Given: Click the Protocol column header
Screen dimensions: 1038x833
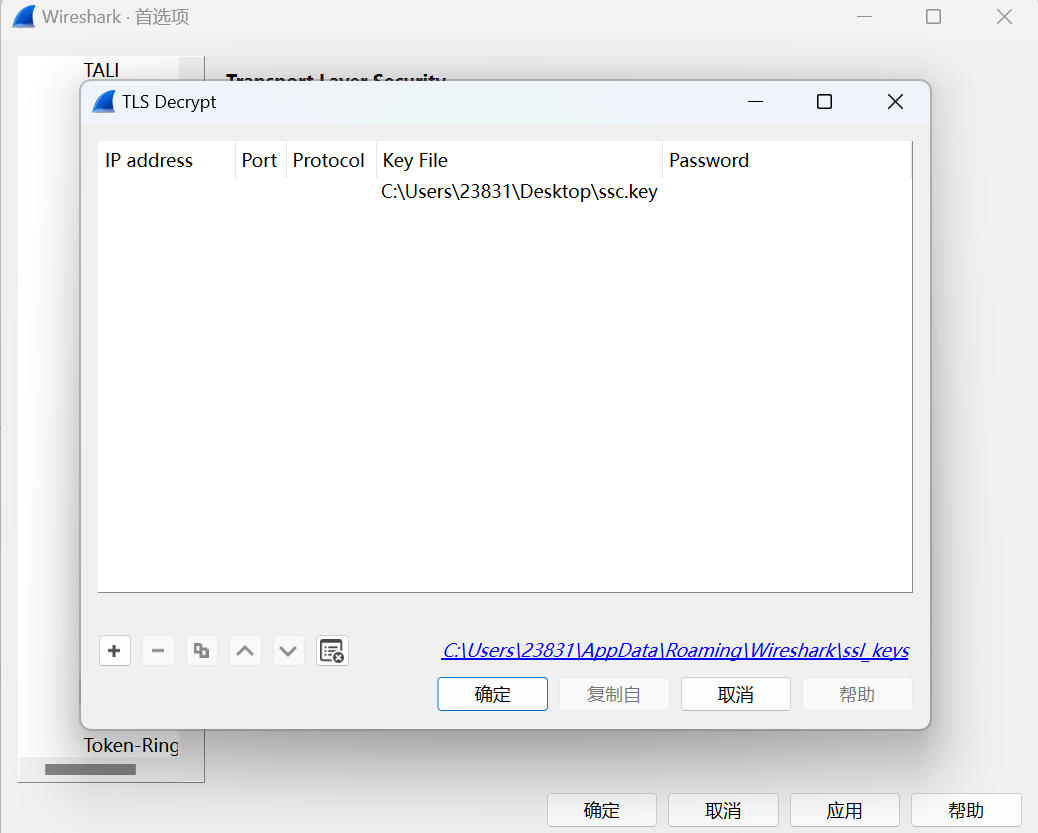Looking at the screenshot, I should (331, 160).
